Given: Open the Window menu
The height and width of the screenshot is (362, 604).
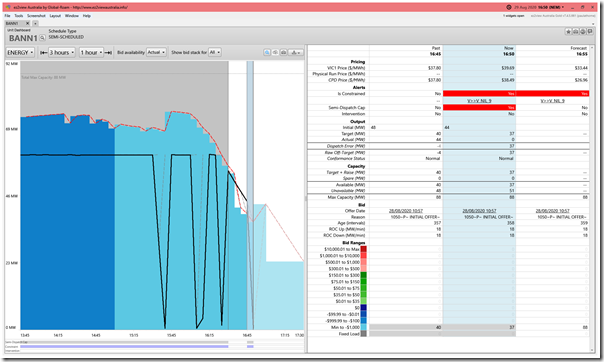Looking at the screenshot, I should pyautogui.click(x=72, y=16).
